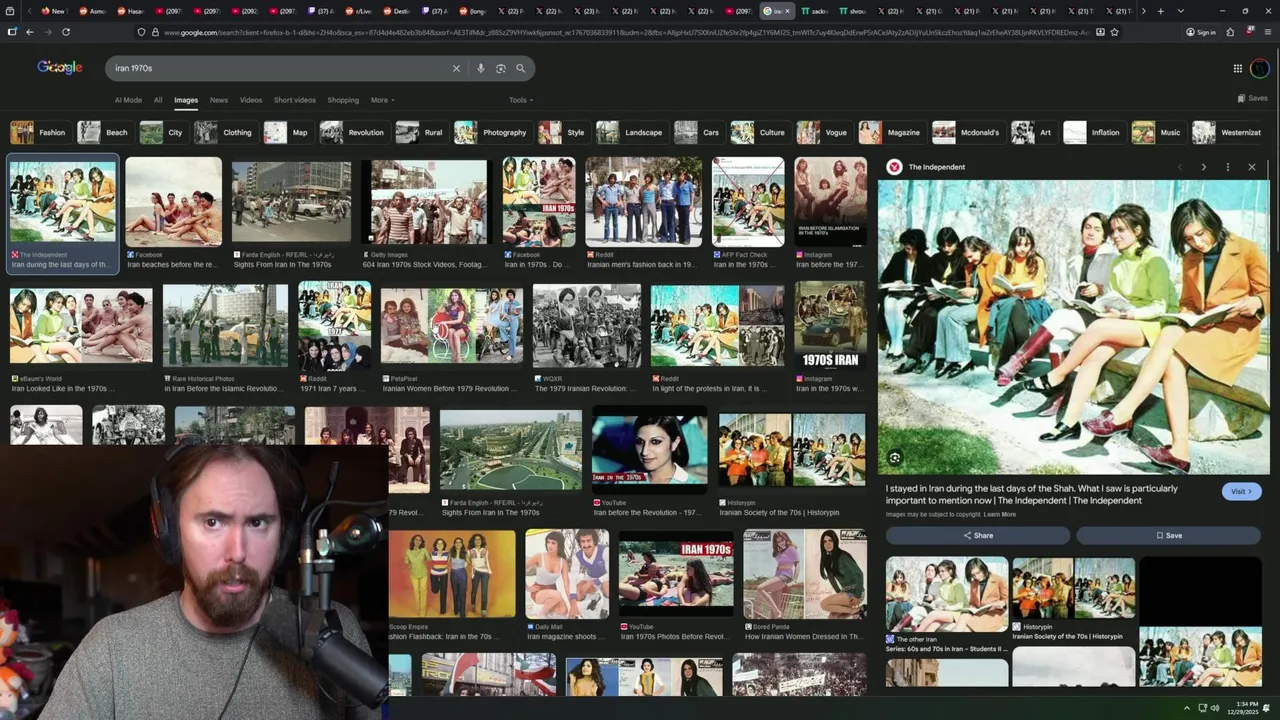Open related Historypin Iranian Society image
This screenshot has height=720, width=1280.
(1073, 588)
